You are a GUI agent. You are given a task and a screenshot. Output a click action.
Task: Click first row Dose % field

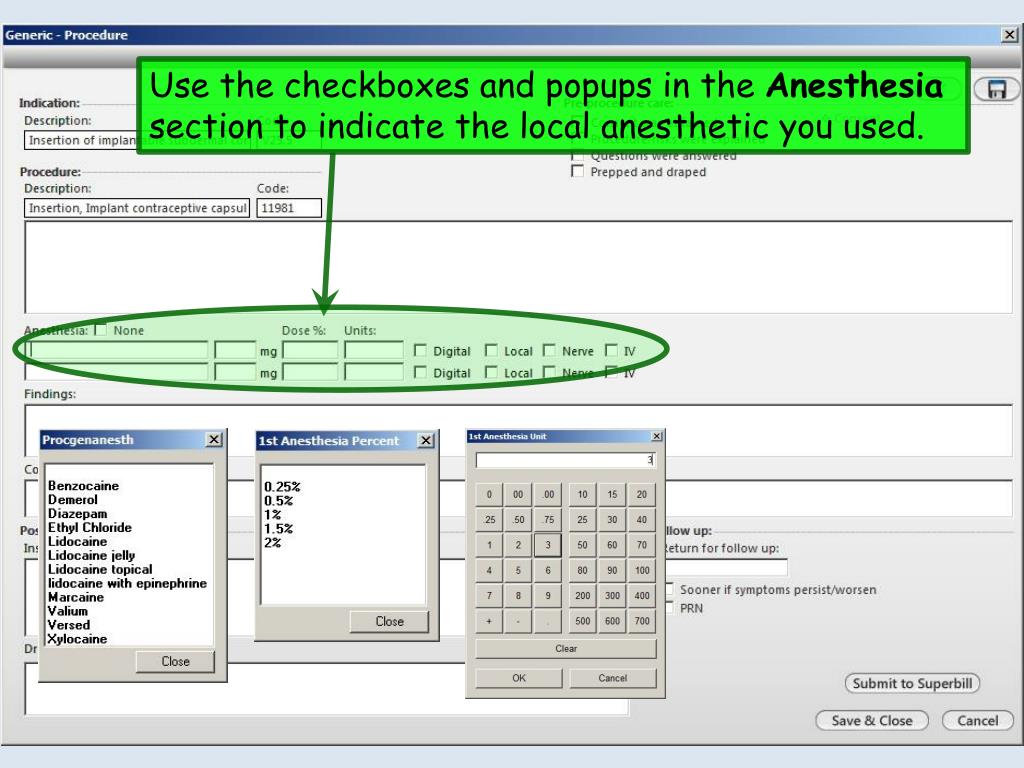310,351
